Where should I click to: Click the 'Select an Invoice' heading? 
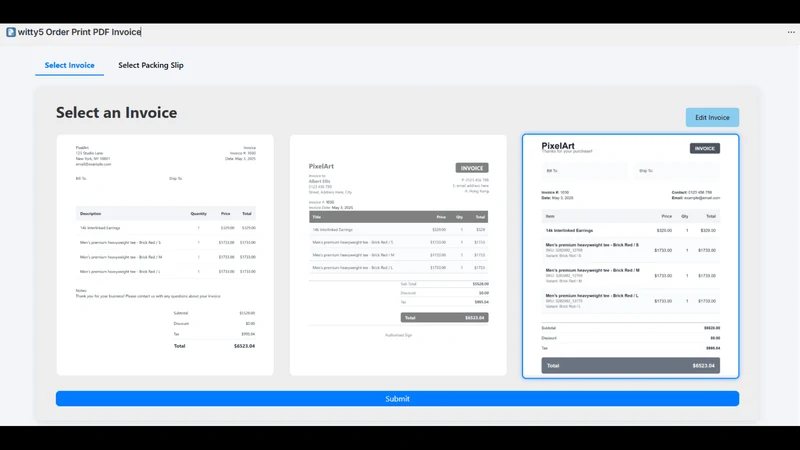[116, 112]
